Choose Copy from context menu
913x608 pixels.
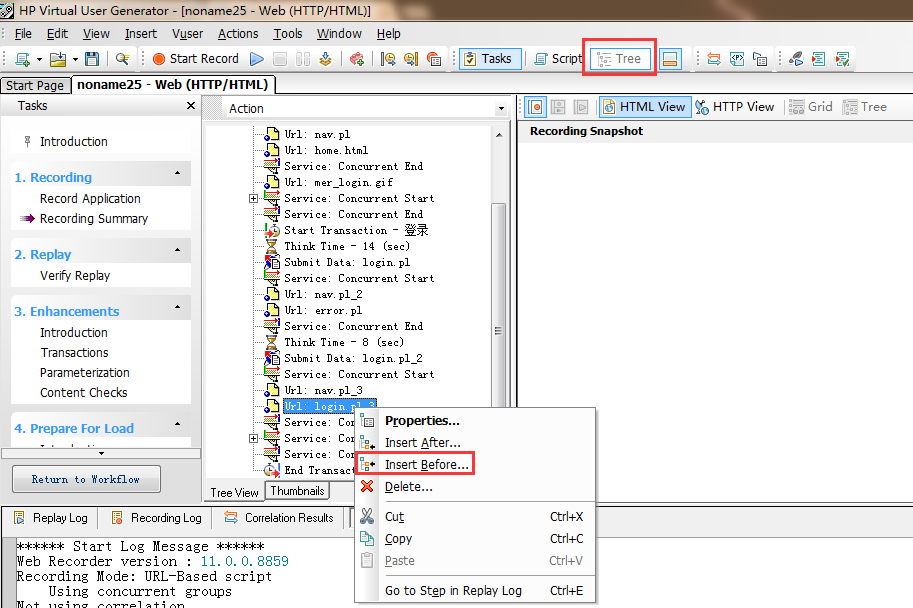[398, 539]
